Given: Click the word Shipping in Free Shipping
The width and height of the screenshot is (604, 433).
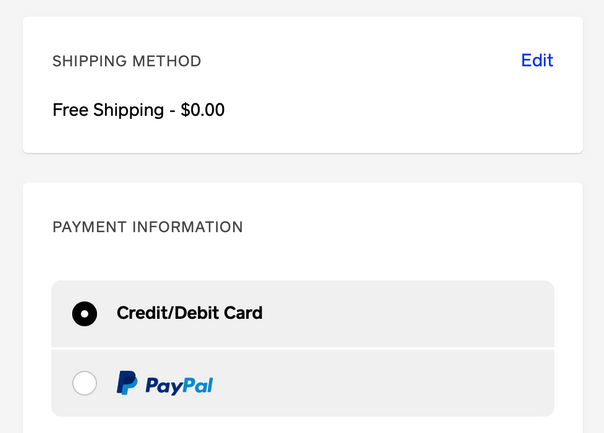Looking at the screenshot, I should [128, 111].
